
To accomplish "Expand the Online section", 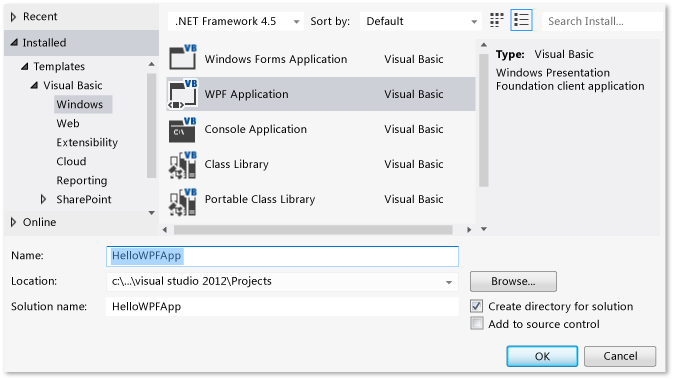I will click(x=13, y=222).
